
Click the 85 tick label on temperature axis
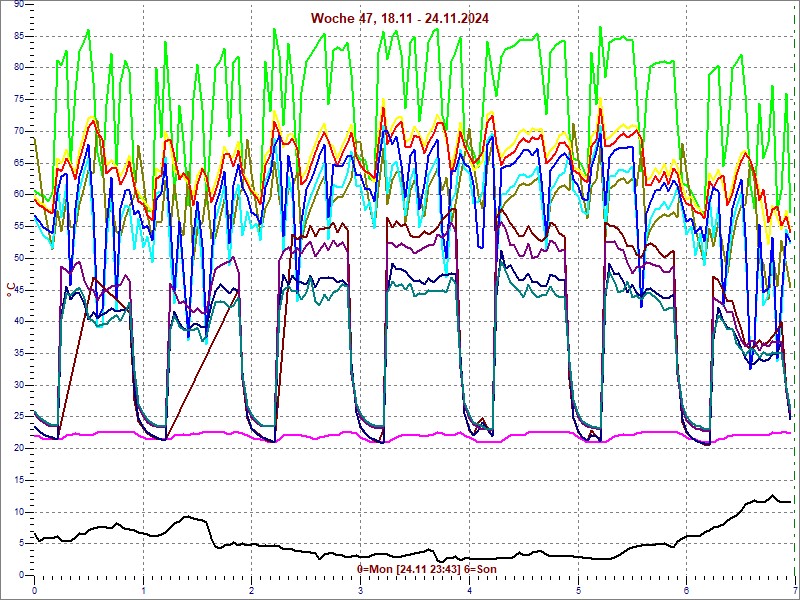(18, 36)
